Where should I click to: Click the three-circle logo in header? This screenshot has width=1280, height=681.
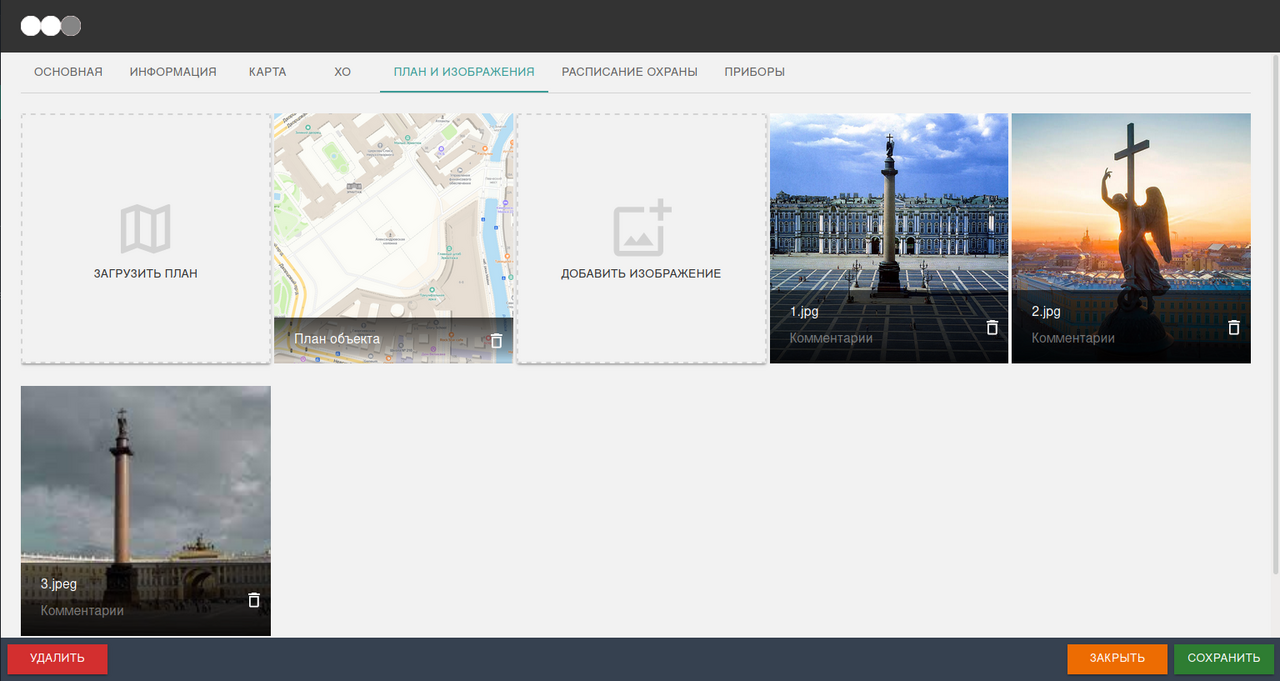pos(51,26)
